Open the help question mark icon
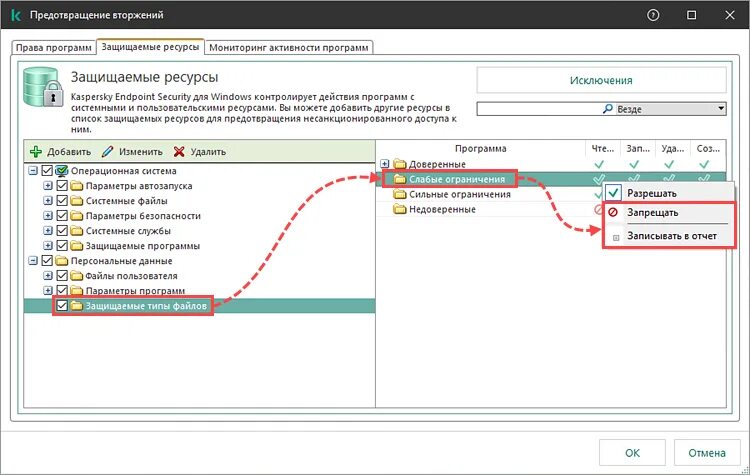 click(x=653, y=15)
